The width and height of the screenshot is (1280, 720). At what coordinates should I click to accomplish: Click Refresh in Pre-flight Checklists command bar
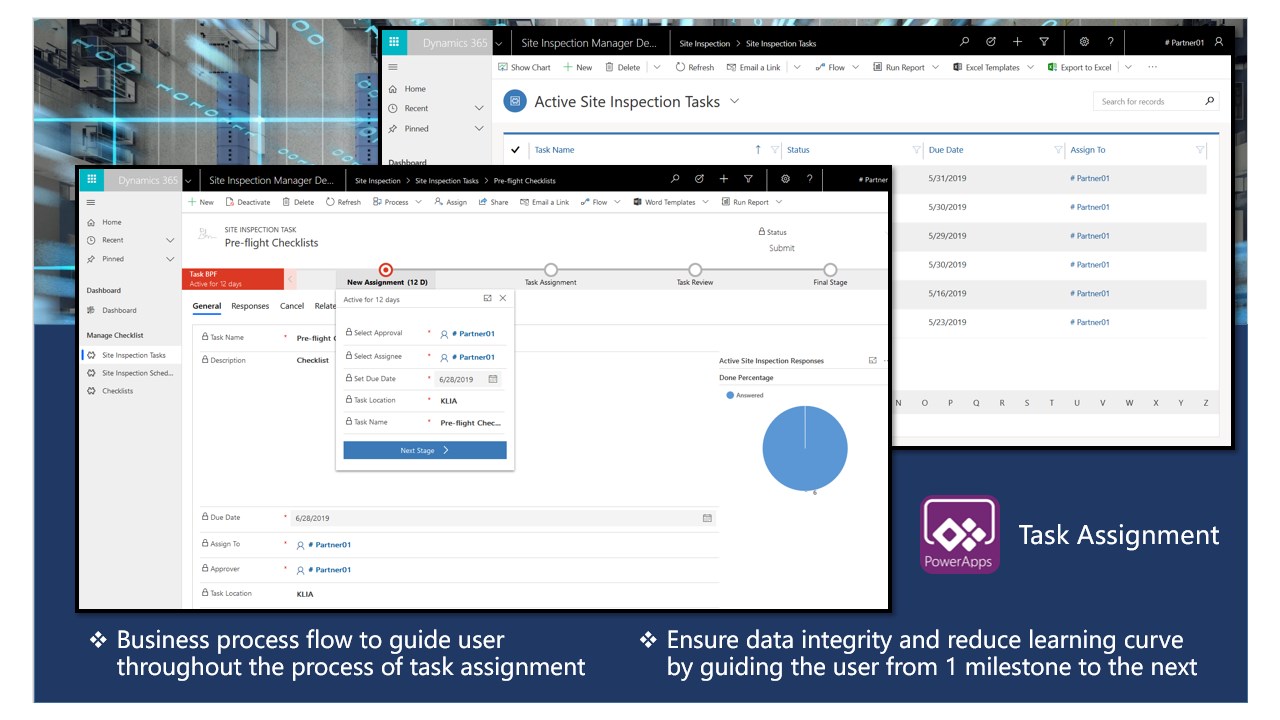[343, 202]
